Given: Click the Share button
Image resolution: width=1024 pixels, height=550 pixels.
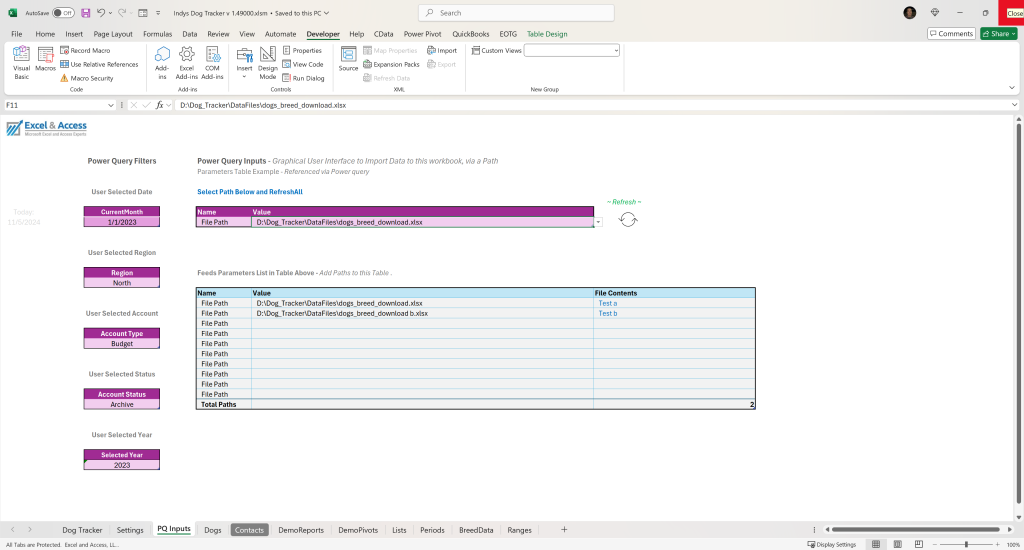Looking at the screenshot, I should 999,33.
